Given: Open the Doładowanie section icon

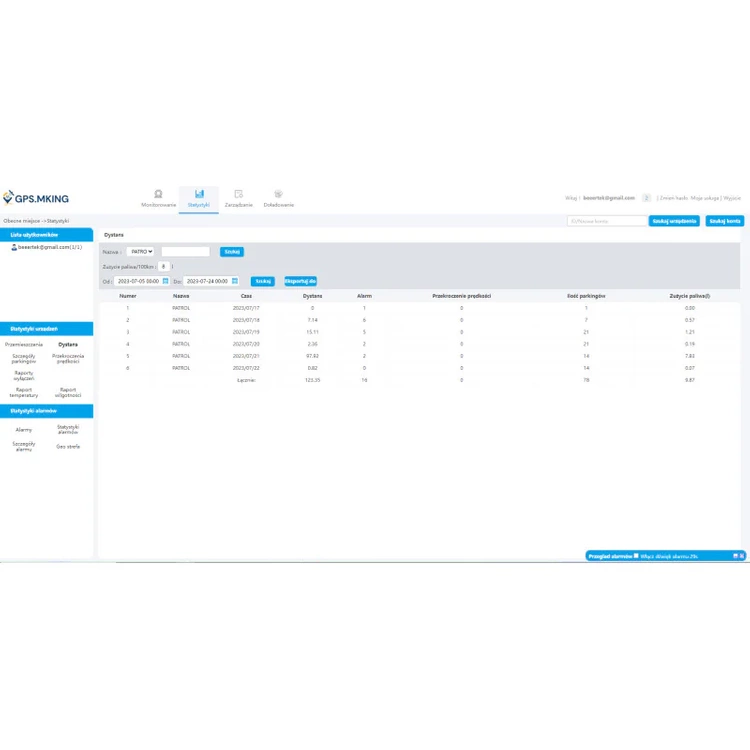Looking at the screenshot, I should click(x=278, y=195).
